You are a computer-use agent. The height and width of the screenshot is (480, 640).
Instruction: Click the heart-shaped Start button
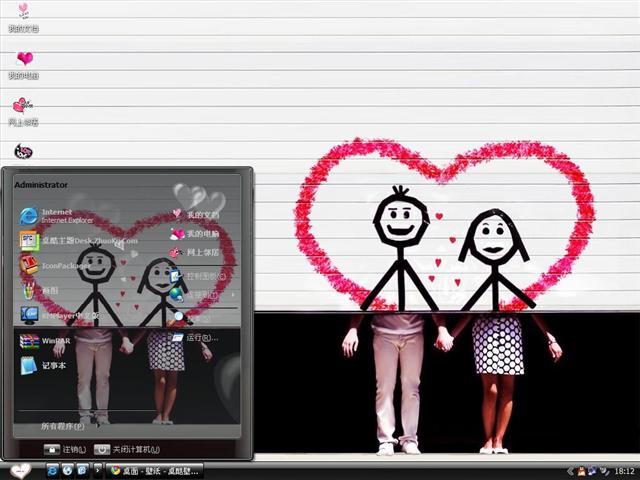coord(20,471)
